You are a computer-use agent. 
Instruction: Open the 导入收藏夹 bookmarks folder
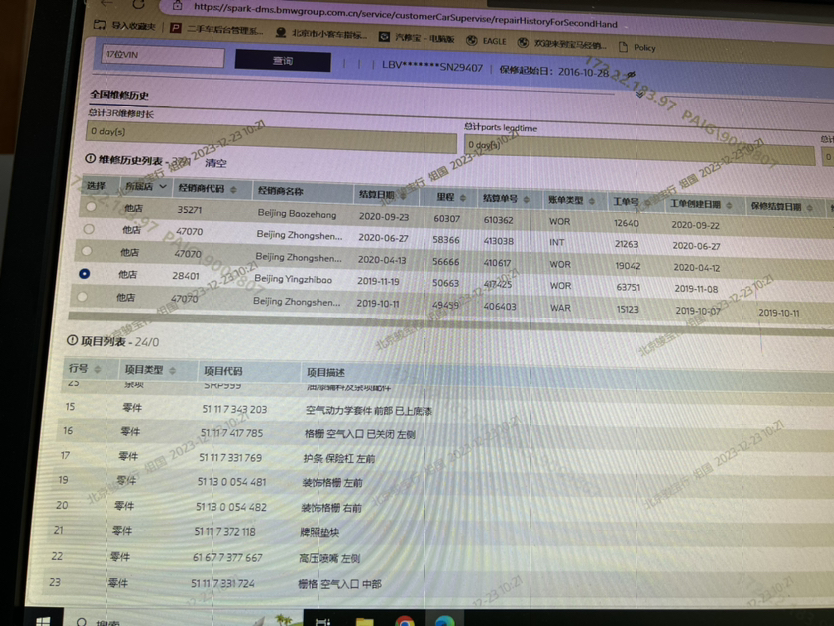pyautogui.click(x=126, y=25)
